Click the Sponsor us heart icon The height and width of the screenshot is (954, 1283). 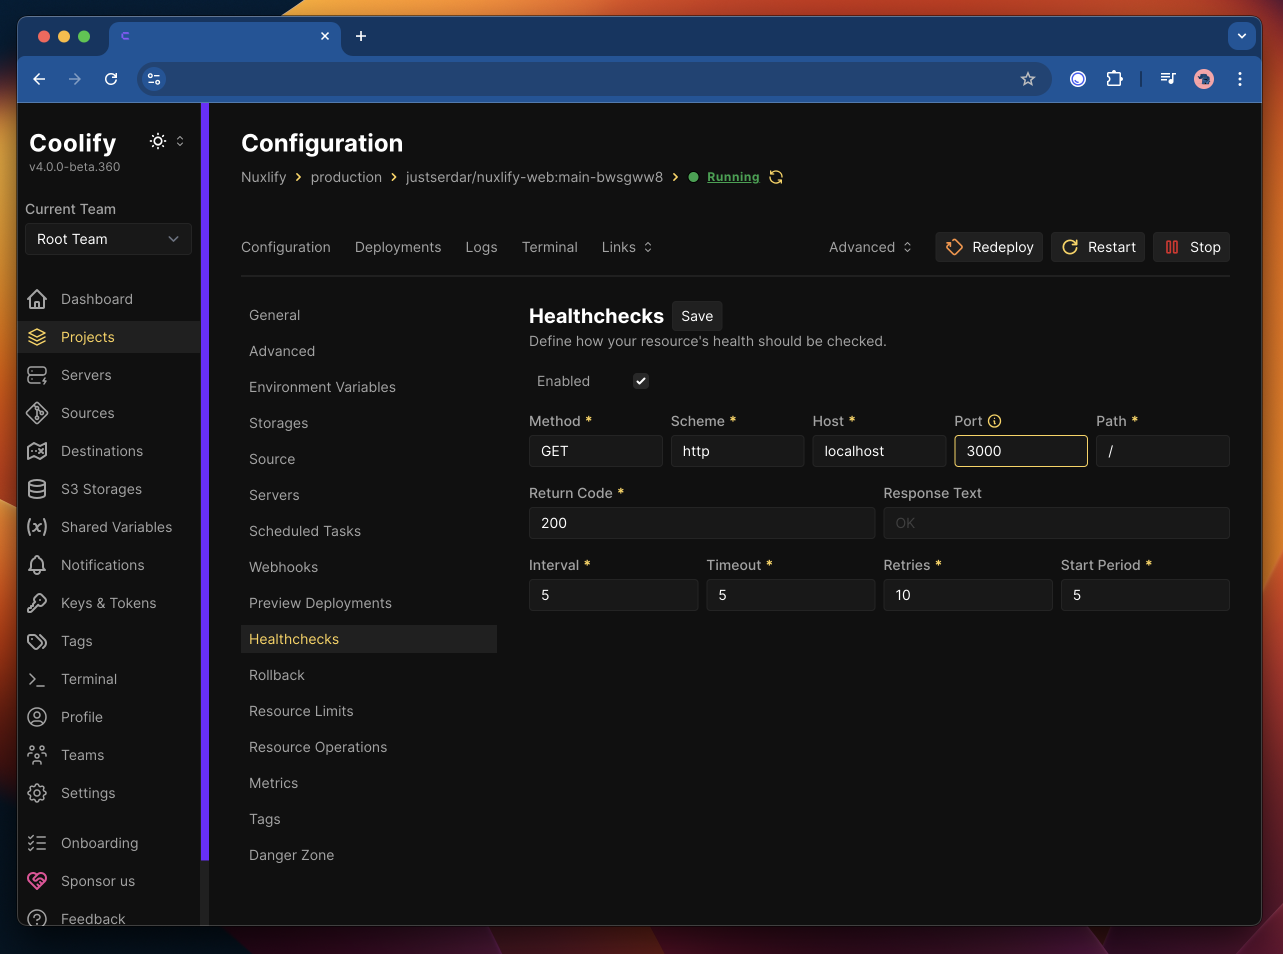point(37,881)
